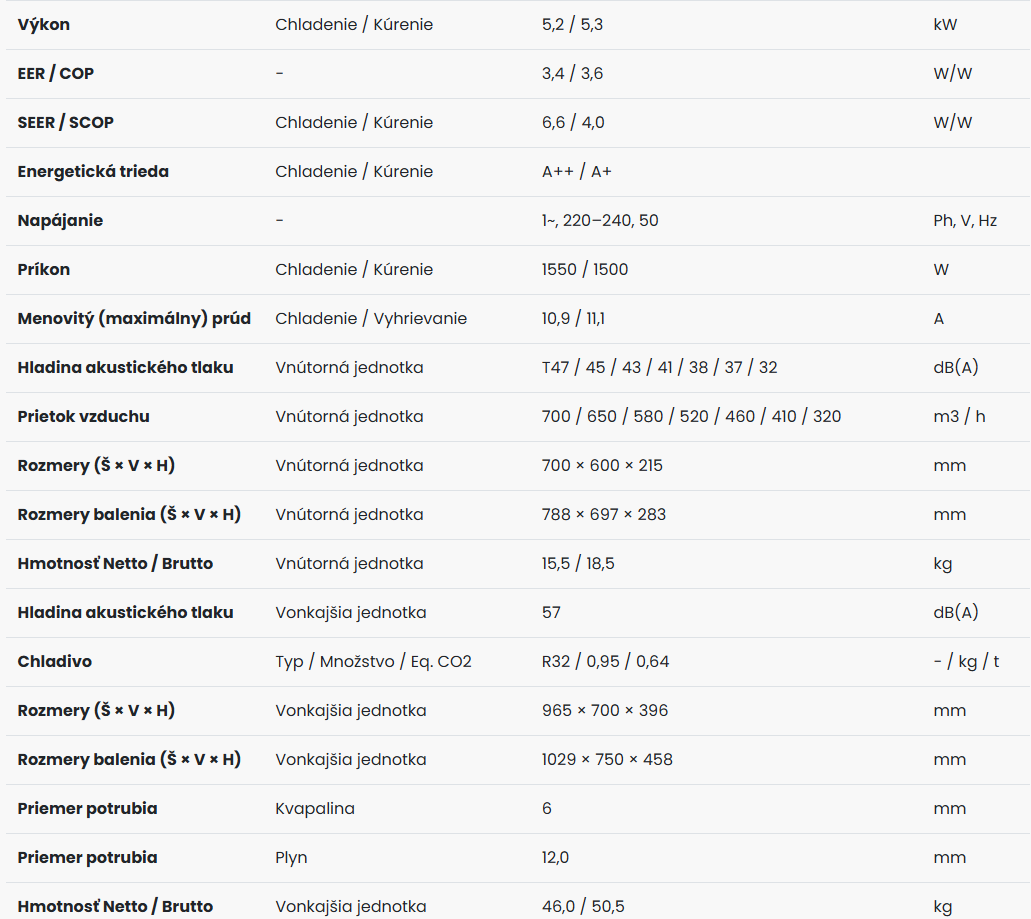Screen dimensions: 1031x919
Task: Click the outdoor unit noise value 57
Action: 551,613
